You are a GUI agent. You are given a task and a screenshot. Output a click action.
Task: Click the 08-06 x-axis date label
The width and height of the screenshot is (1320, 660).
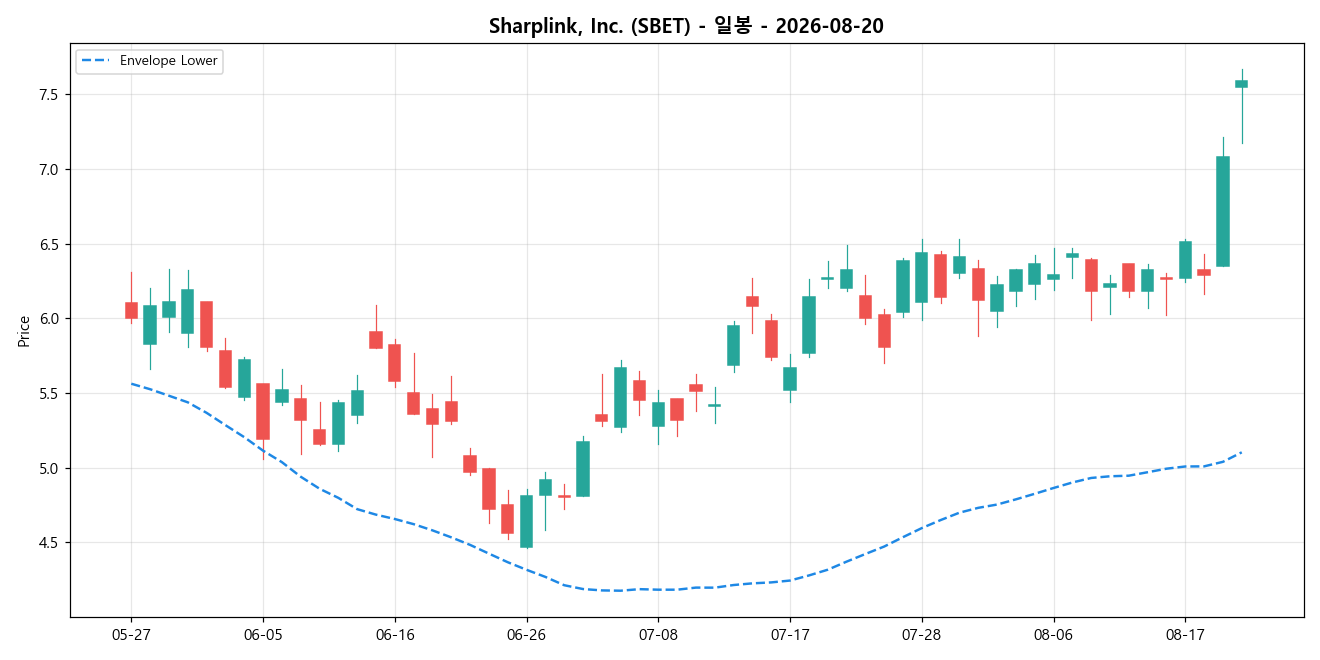1053,634
